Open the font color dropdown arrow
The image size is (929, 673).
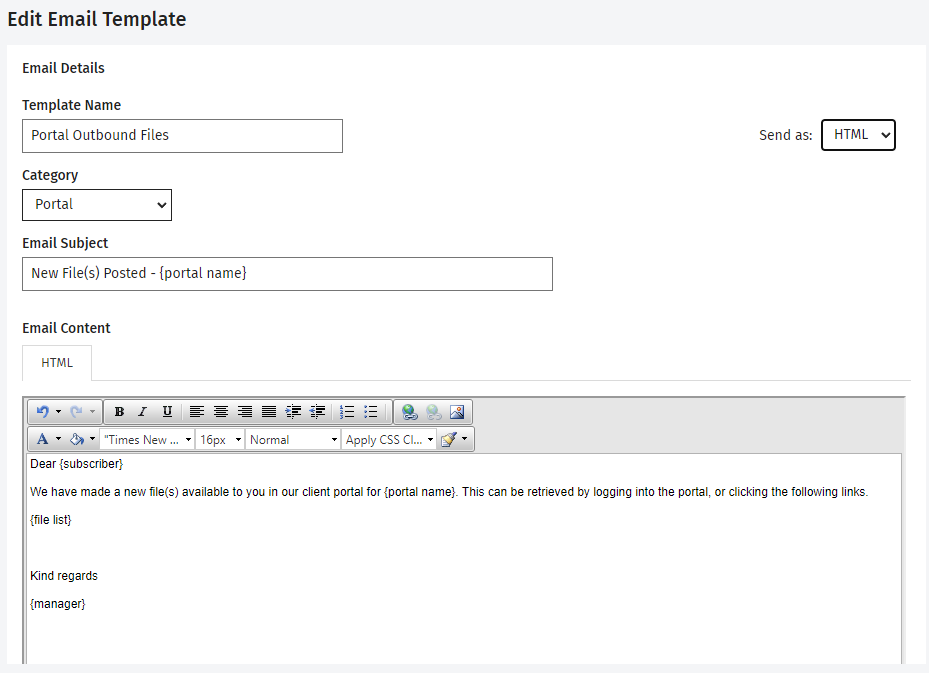[58, 439]
